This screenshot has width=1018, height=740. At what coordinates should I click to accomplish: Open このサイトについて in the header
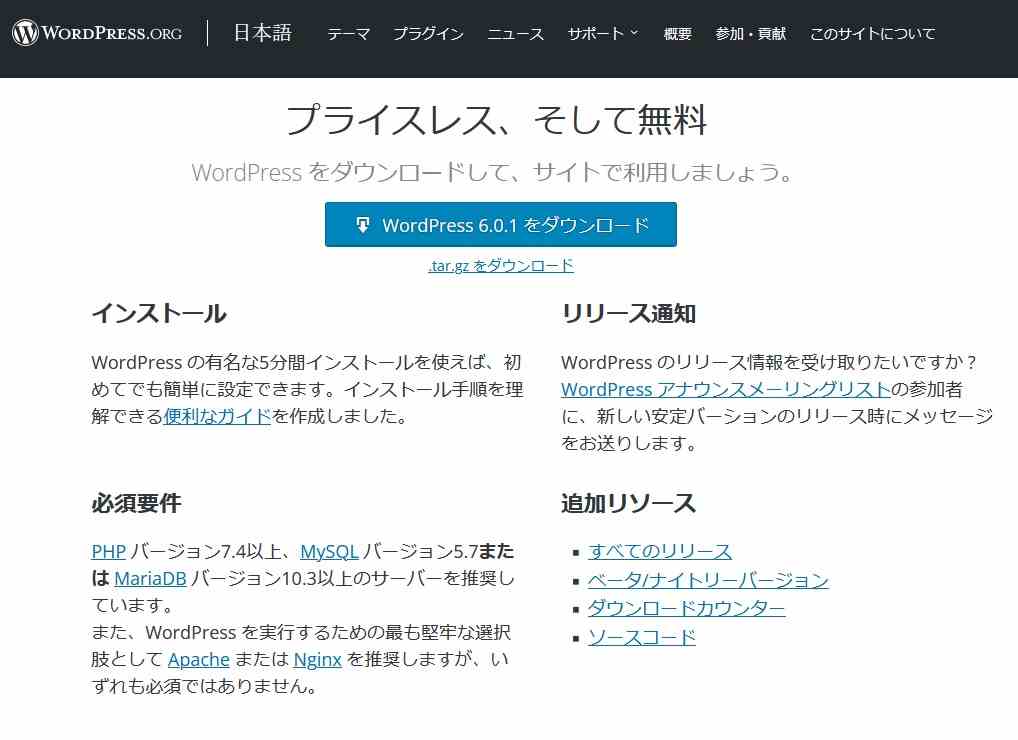(x=872, y=33)
